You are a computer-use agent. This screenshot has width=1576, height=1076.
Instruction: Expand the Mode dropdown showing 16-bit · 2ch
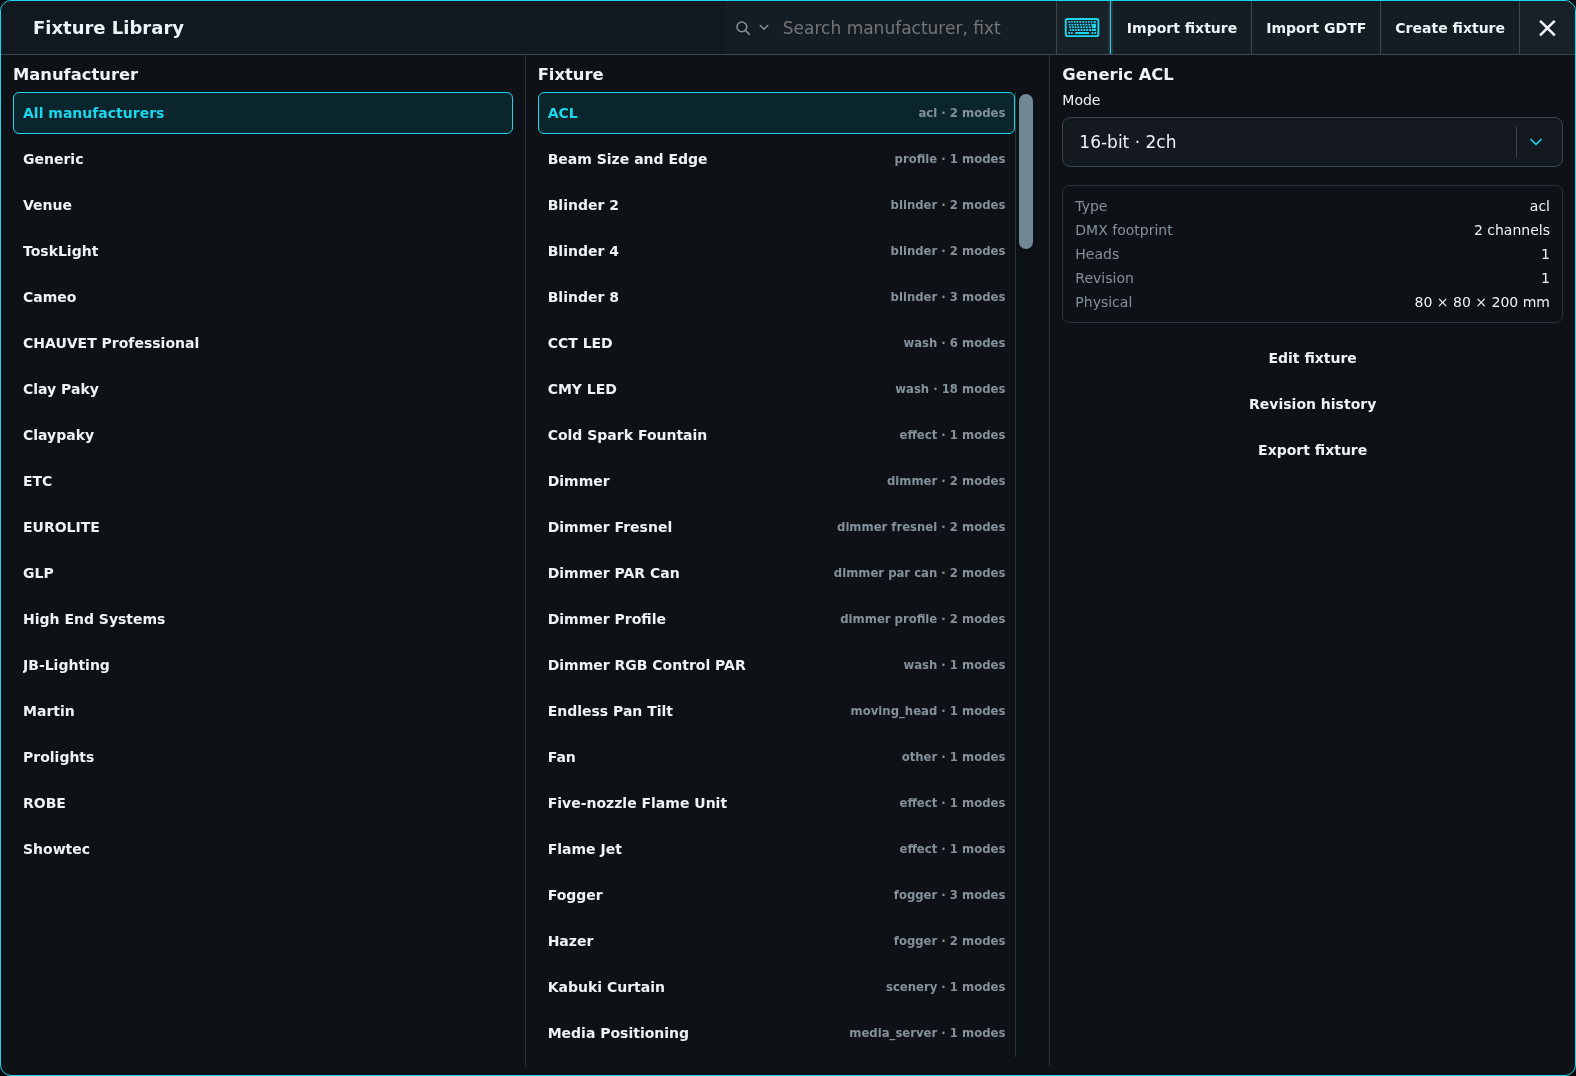1312,142
